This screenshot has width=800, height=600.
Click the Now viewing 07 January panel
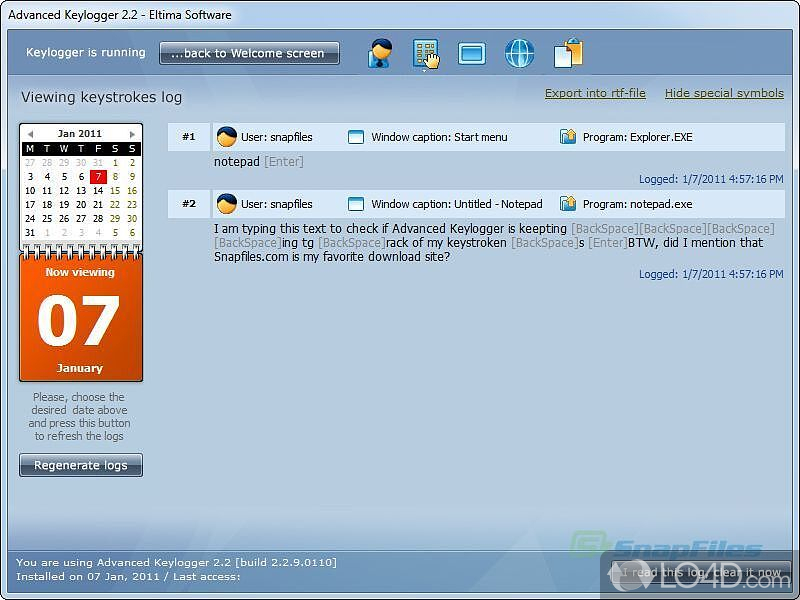tap(81, 318)
